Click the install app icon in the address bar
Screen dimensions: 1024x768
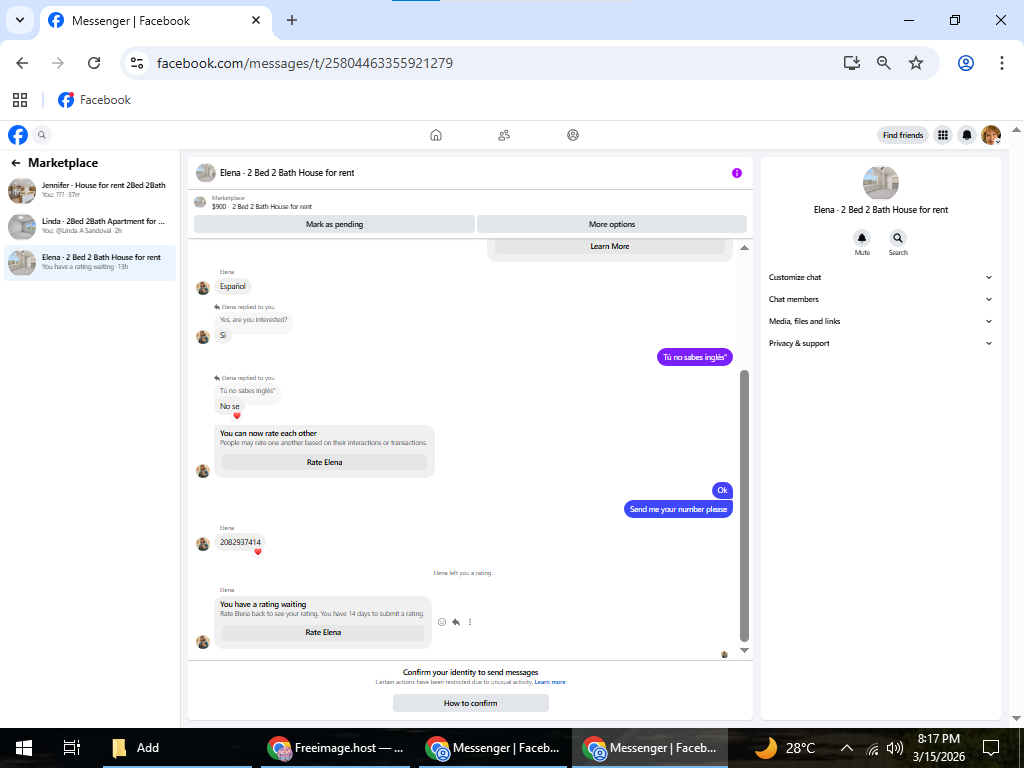pyautogui.click(x=852, y=63)
